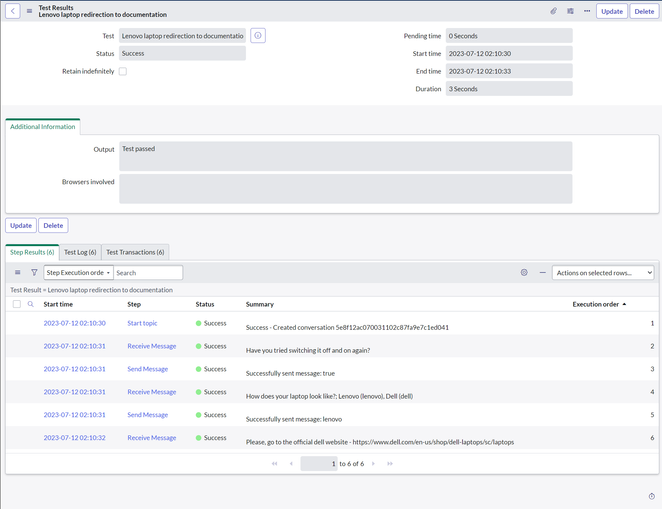
Task: Click summary 'Successfully sent message: lenovo'
Action: [294, 419]
